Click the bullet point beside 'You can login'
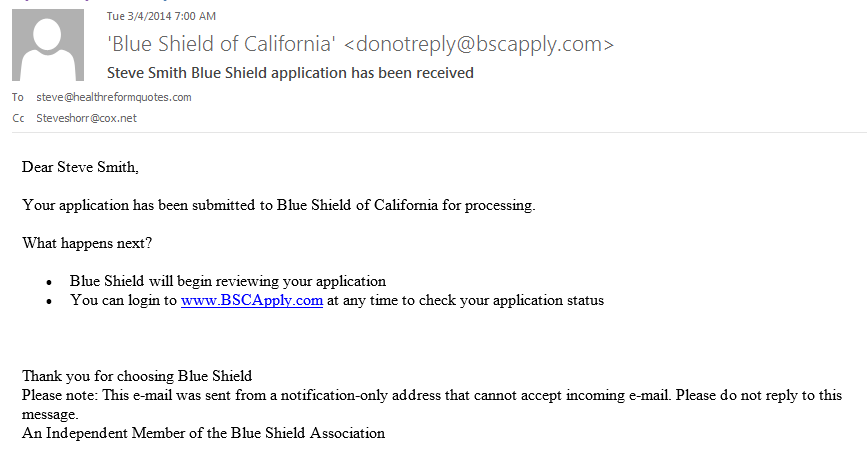 49,302
